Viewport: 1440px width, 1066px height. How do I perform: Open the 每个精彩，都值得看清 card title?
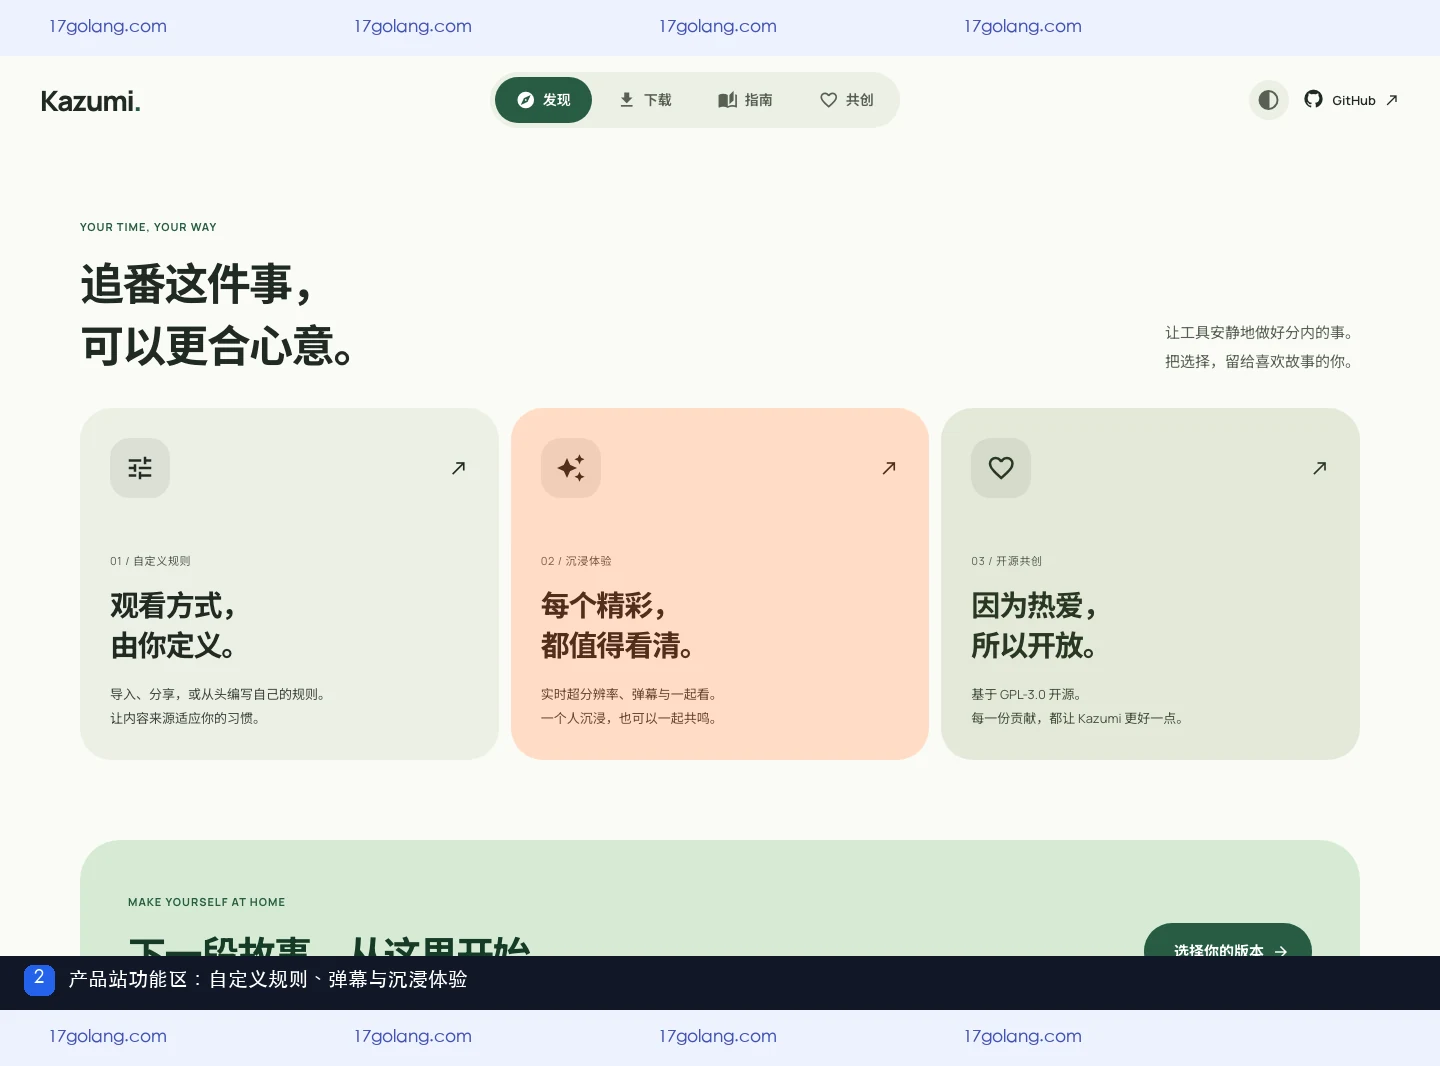618,626
